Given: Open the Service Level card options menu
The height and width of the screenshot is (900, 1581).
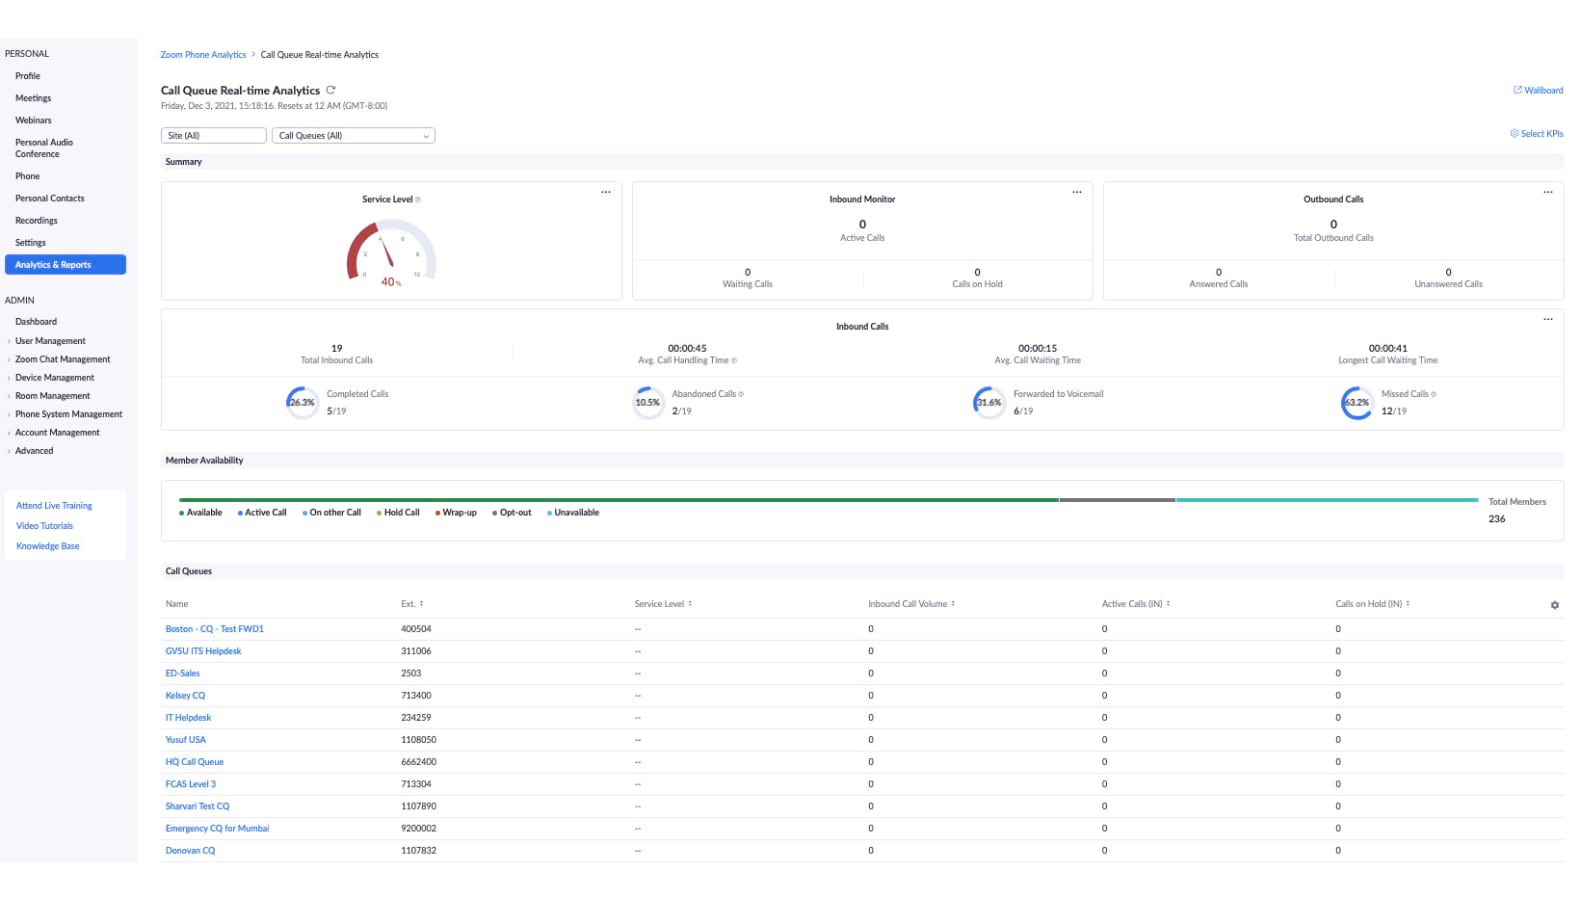Looking at the screenshot, I should 605,192.
